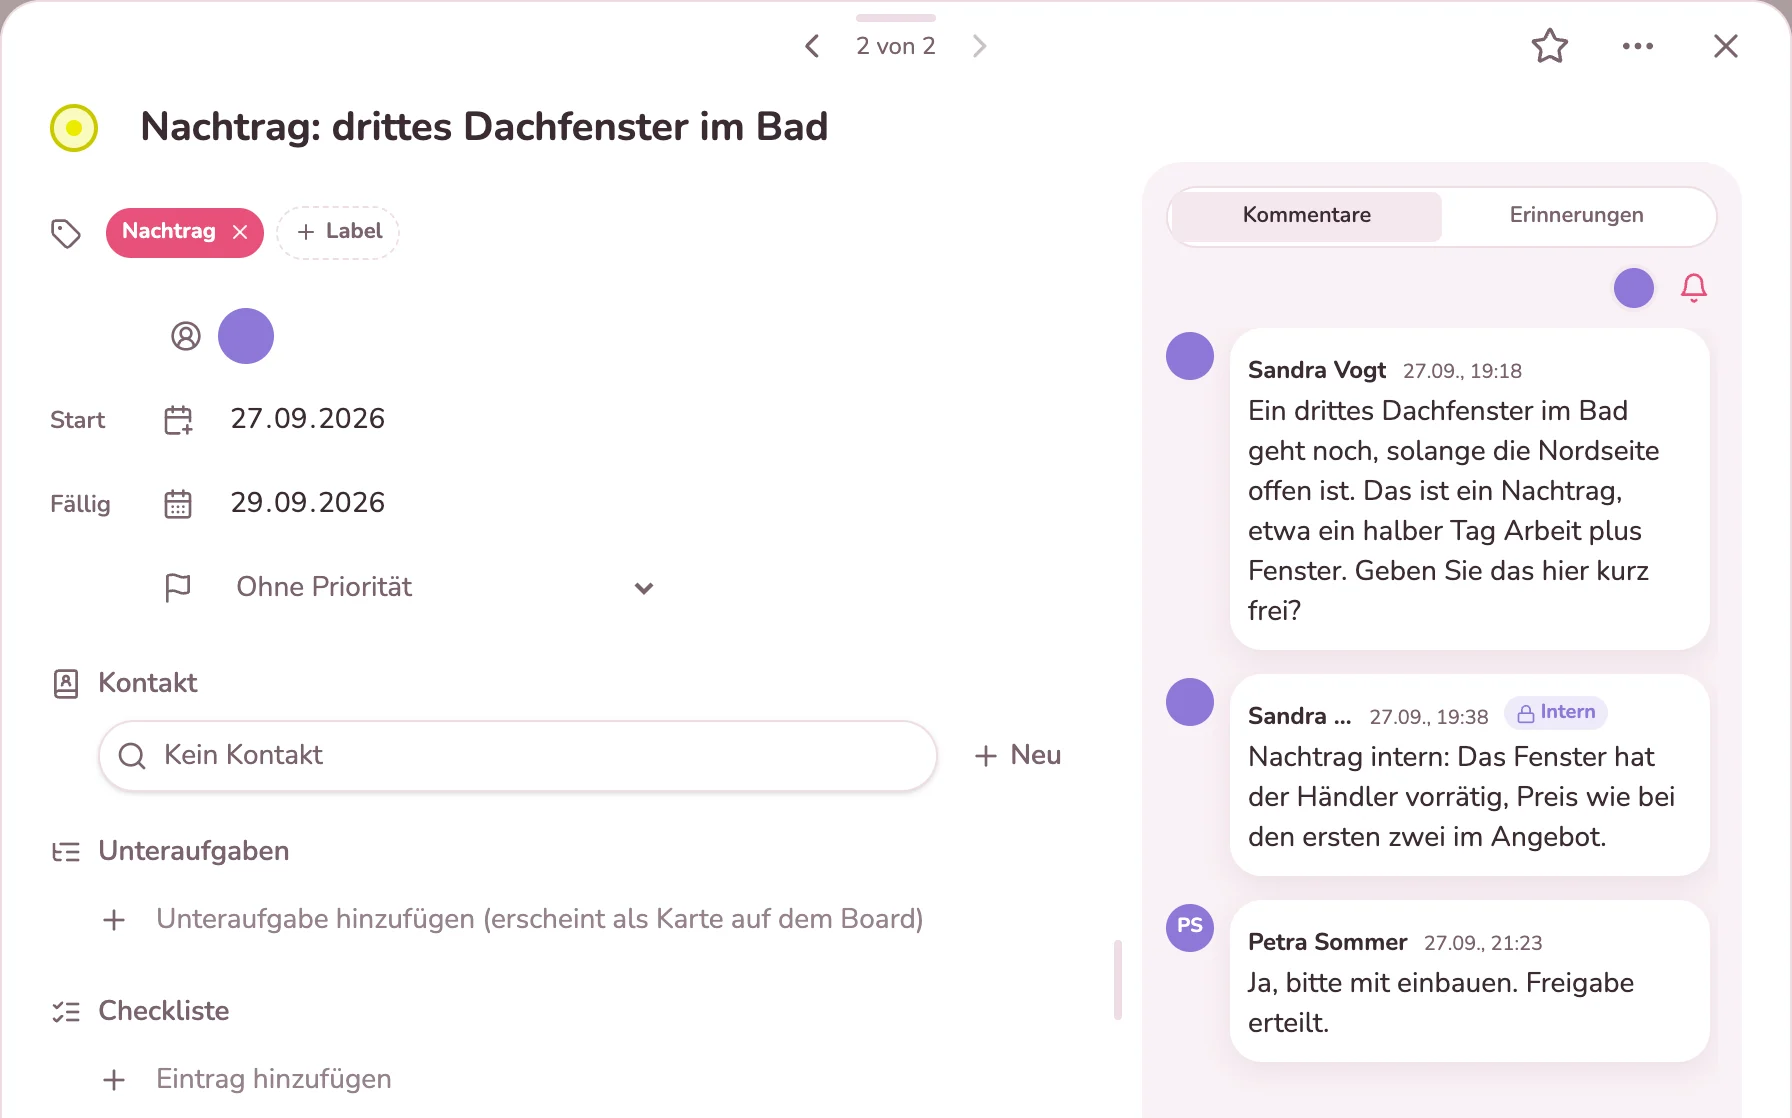
Task: Open the Start date calendar icon
Action: pyautogui.click(x=178, y=420)
